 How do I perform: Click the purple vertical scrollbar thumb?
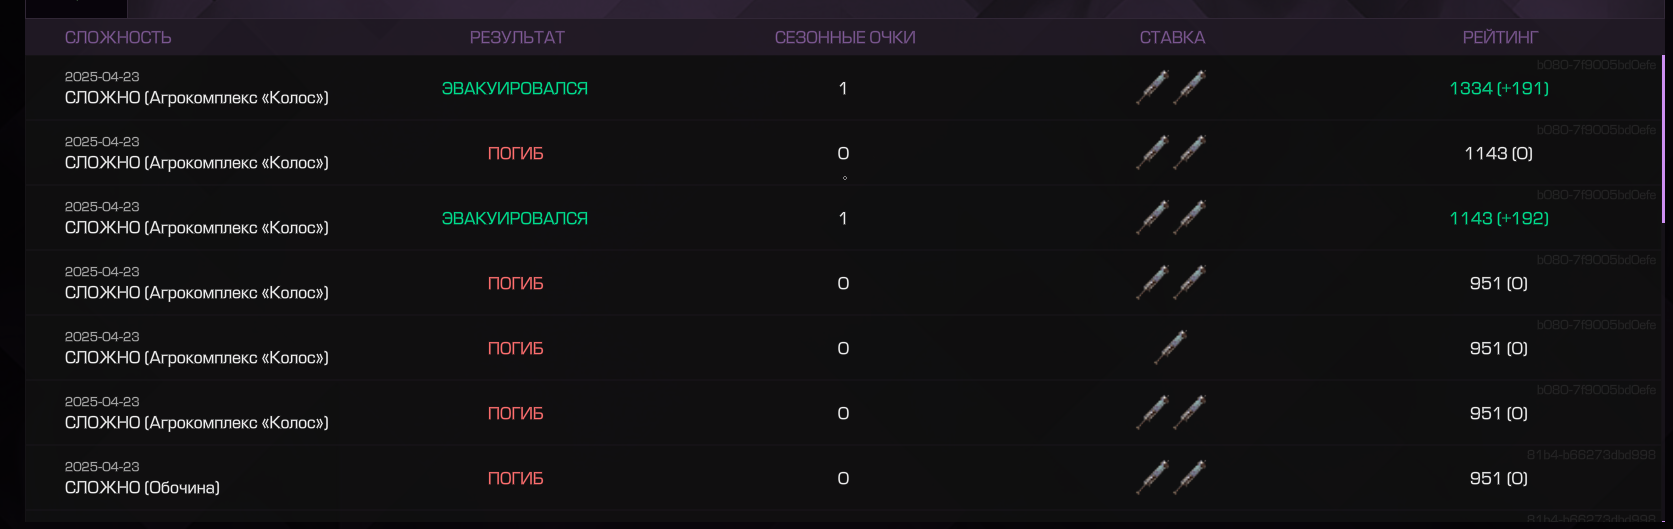(x=1663, y=138)
